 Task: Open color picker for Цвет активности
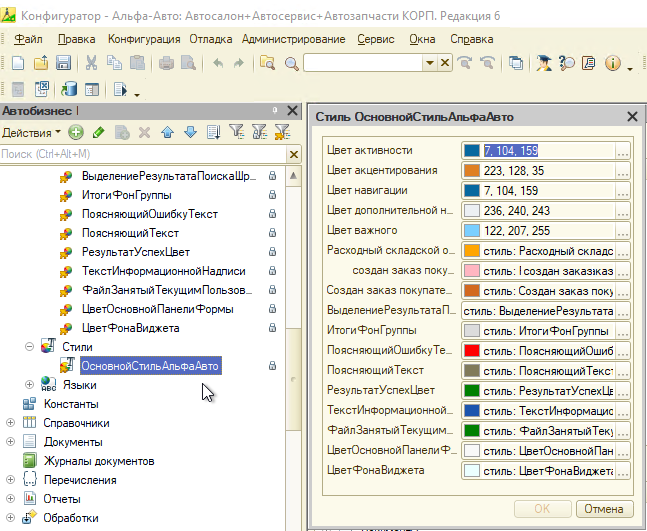click(623, 151)
